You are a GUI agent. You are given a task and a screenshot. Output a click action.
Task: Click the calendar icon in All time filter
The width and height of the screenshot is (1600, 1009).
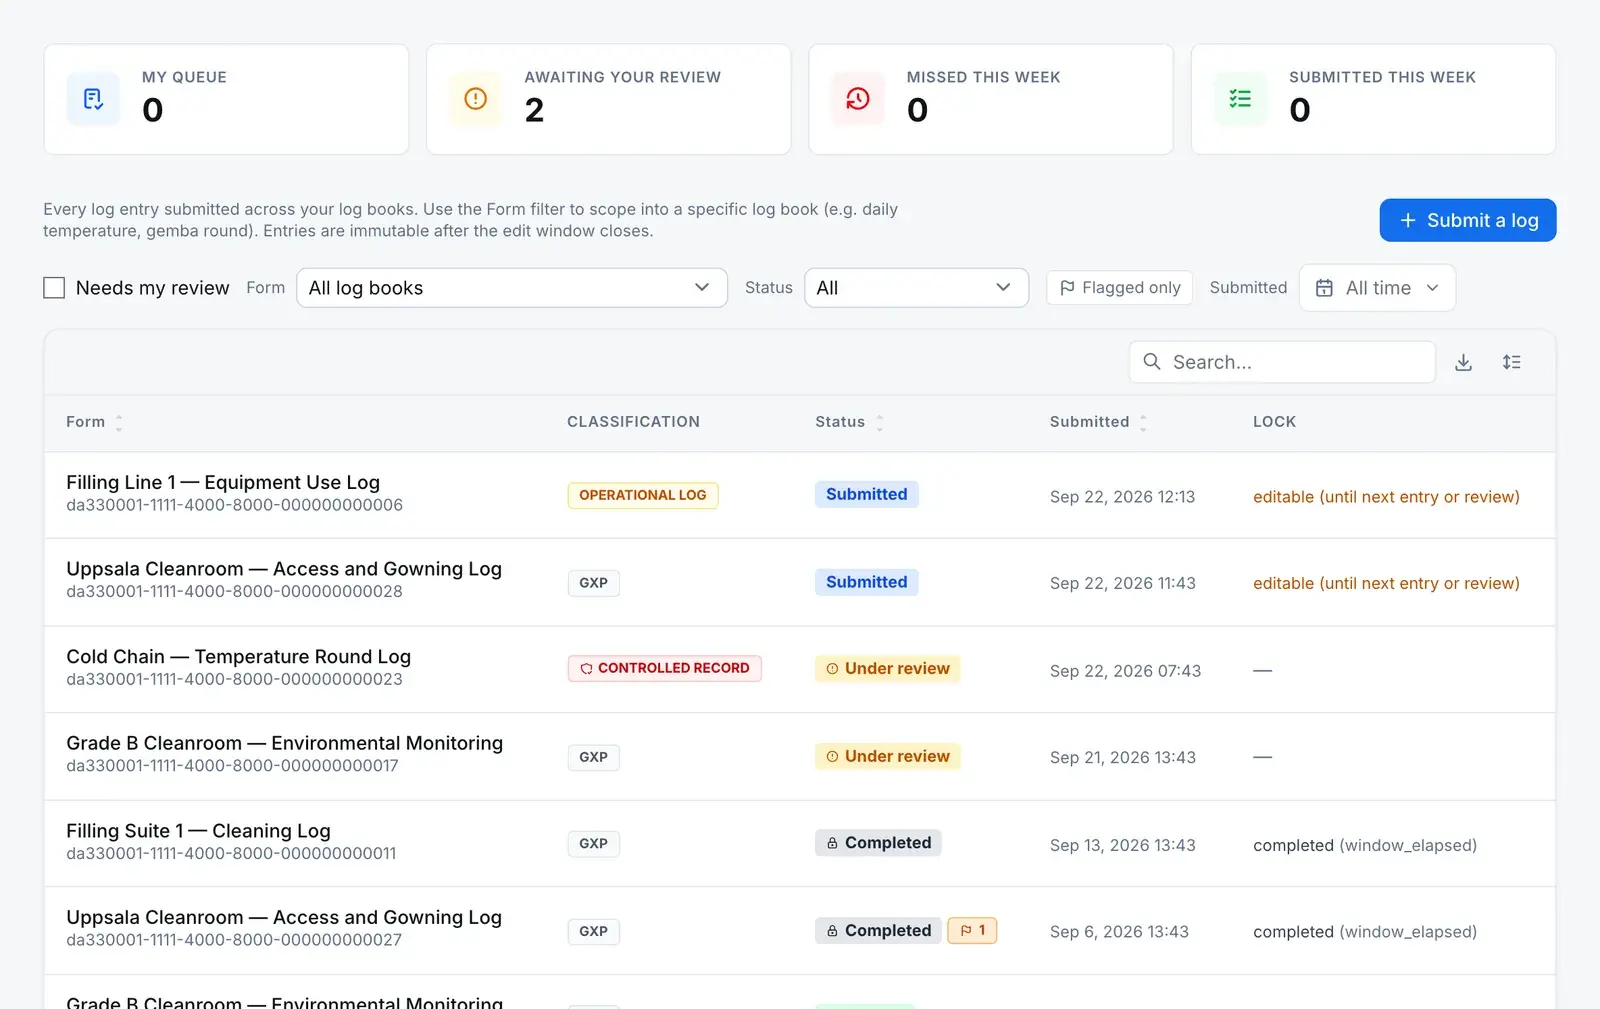point(1324,288)
